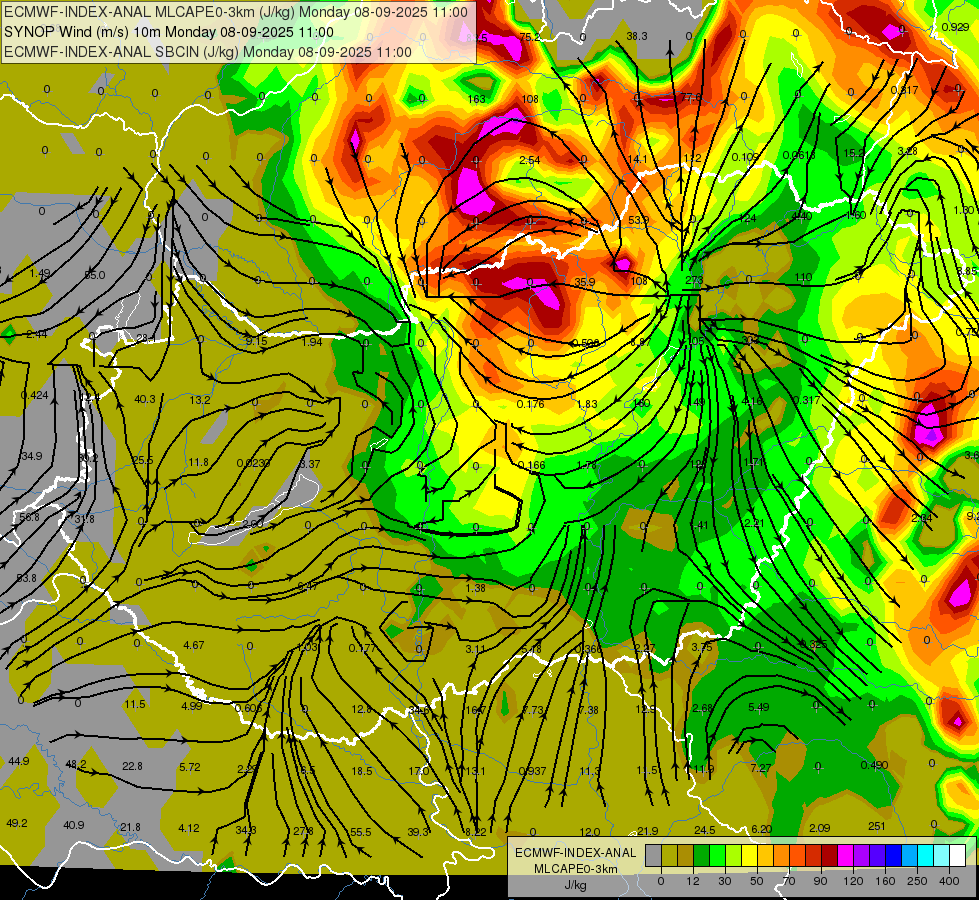Click the cyan swatch in the legend
The width and height of the screenshot is (979, 900).
coord(926,855)
